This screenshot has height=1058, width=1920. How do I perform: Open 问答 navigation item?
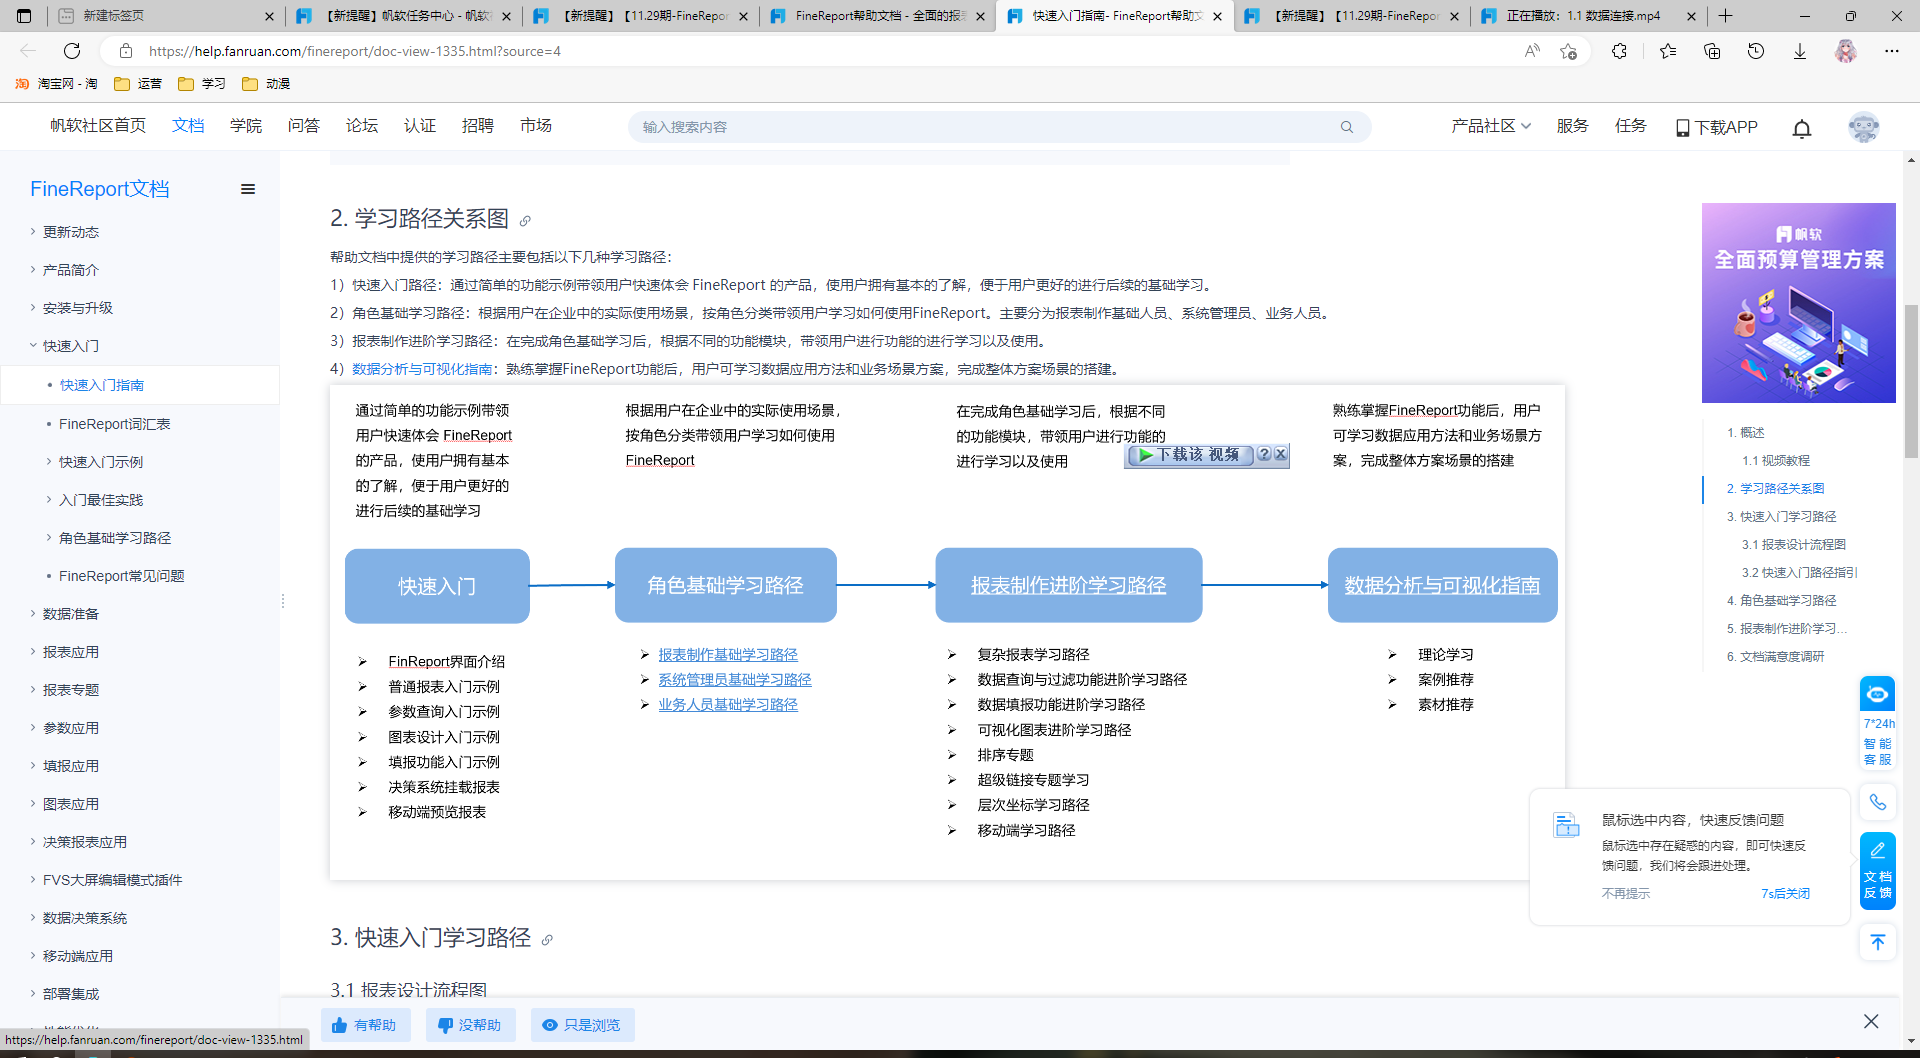304,126
